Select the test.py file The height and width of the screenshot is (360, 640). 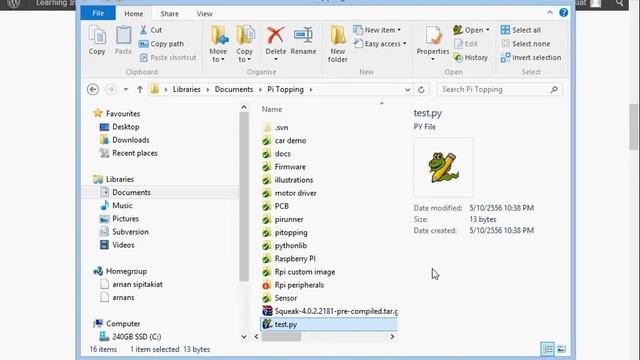click(x=329, y=324)
